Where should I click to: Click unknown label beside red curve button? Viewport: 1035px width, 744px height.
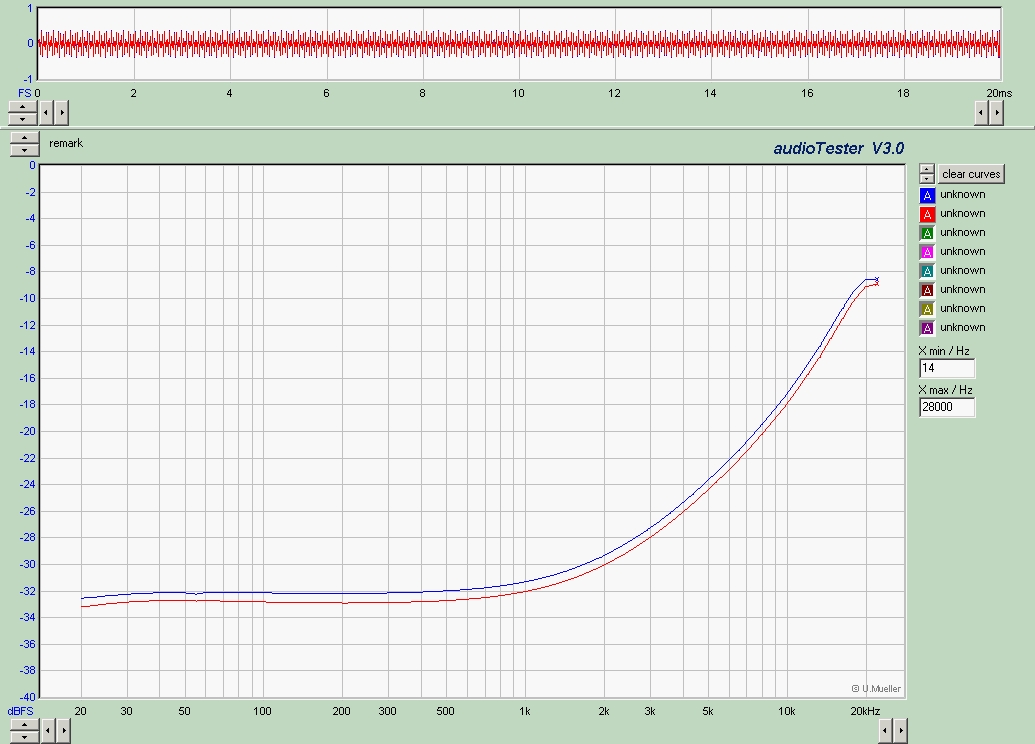962,214
